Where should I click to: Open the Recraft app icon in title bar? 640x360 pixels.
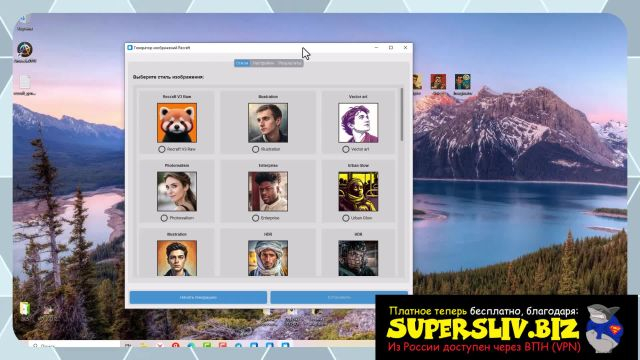pos(130,48)
